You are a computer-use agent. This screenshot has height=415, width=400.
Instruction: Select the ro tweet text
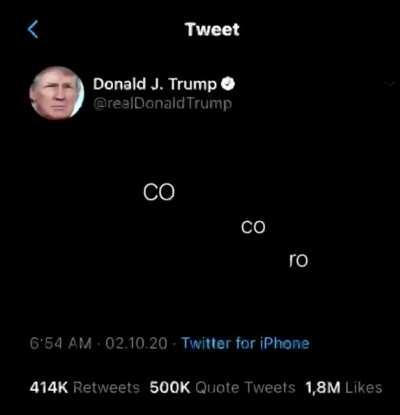(298, 260)
